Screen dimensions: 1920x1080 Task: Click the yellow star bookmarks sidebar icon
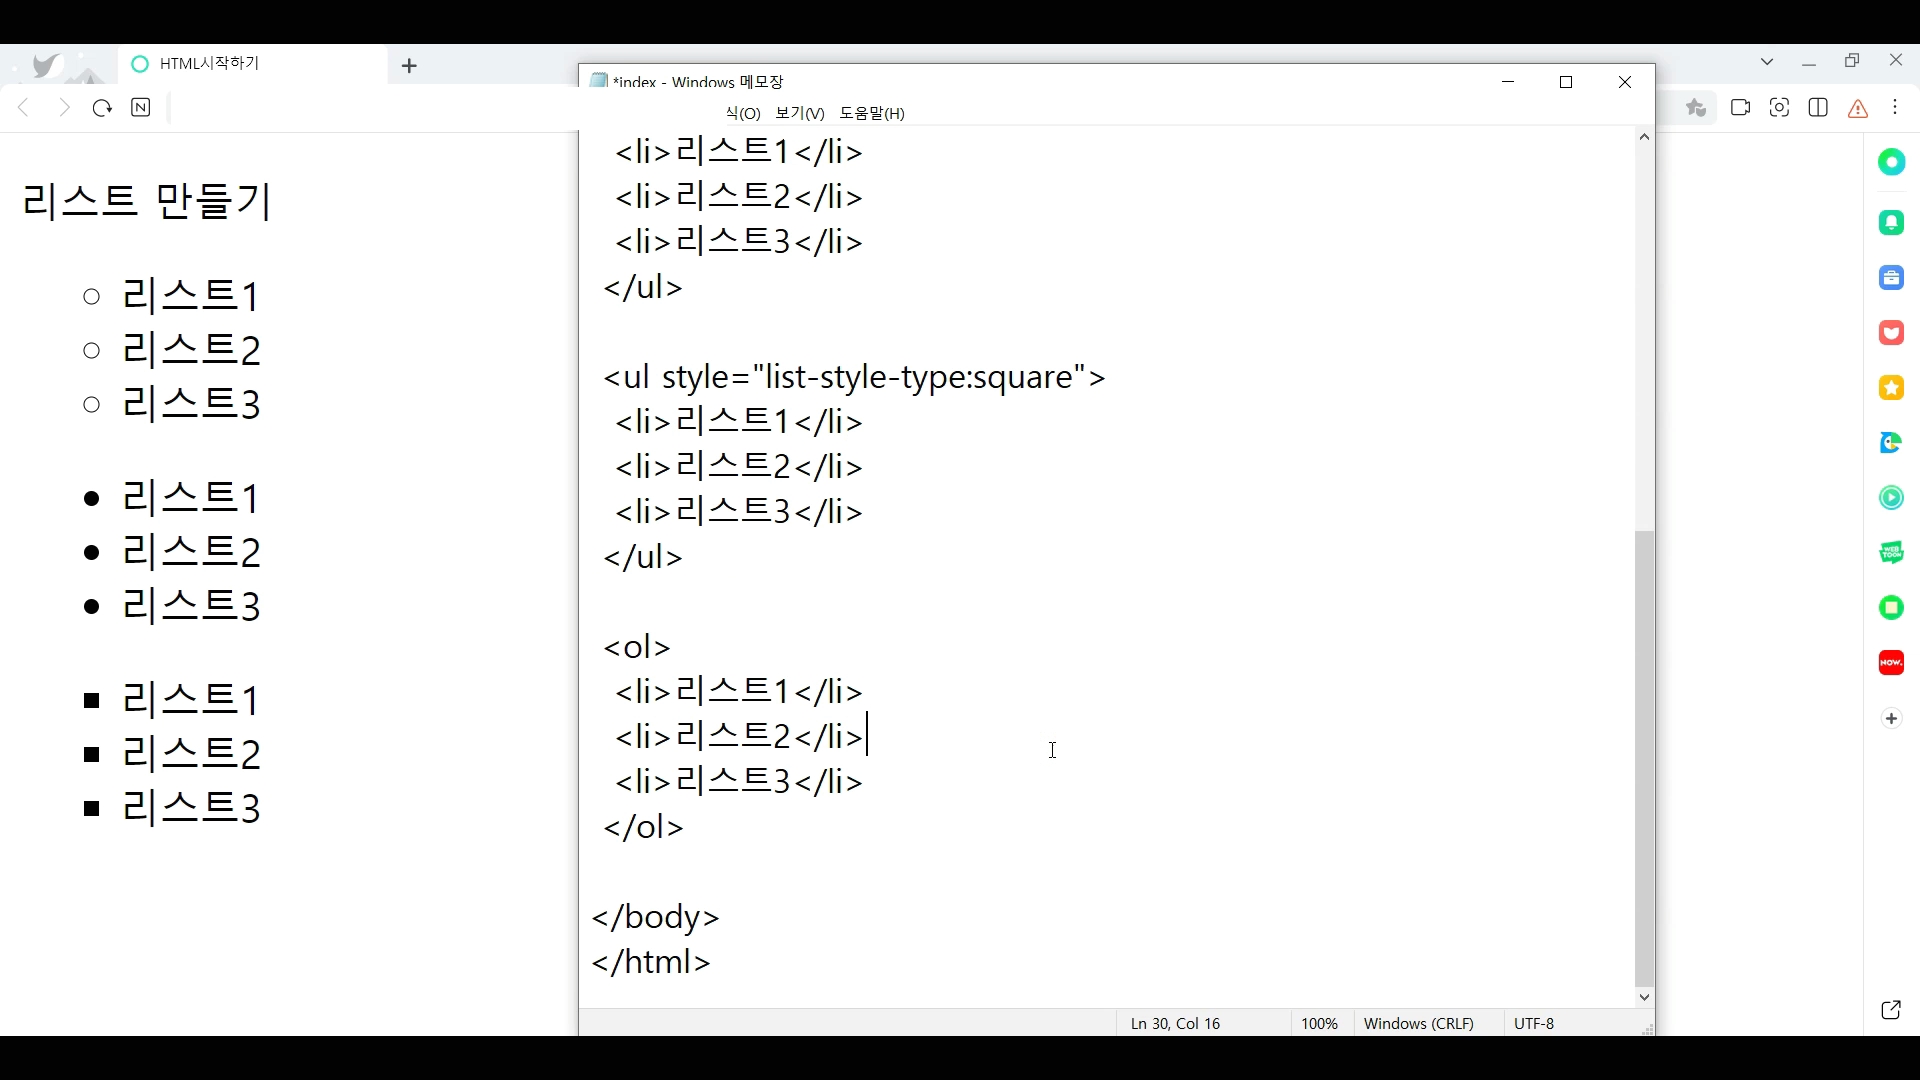pyautogui.click(x=1891, y=388)
